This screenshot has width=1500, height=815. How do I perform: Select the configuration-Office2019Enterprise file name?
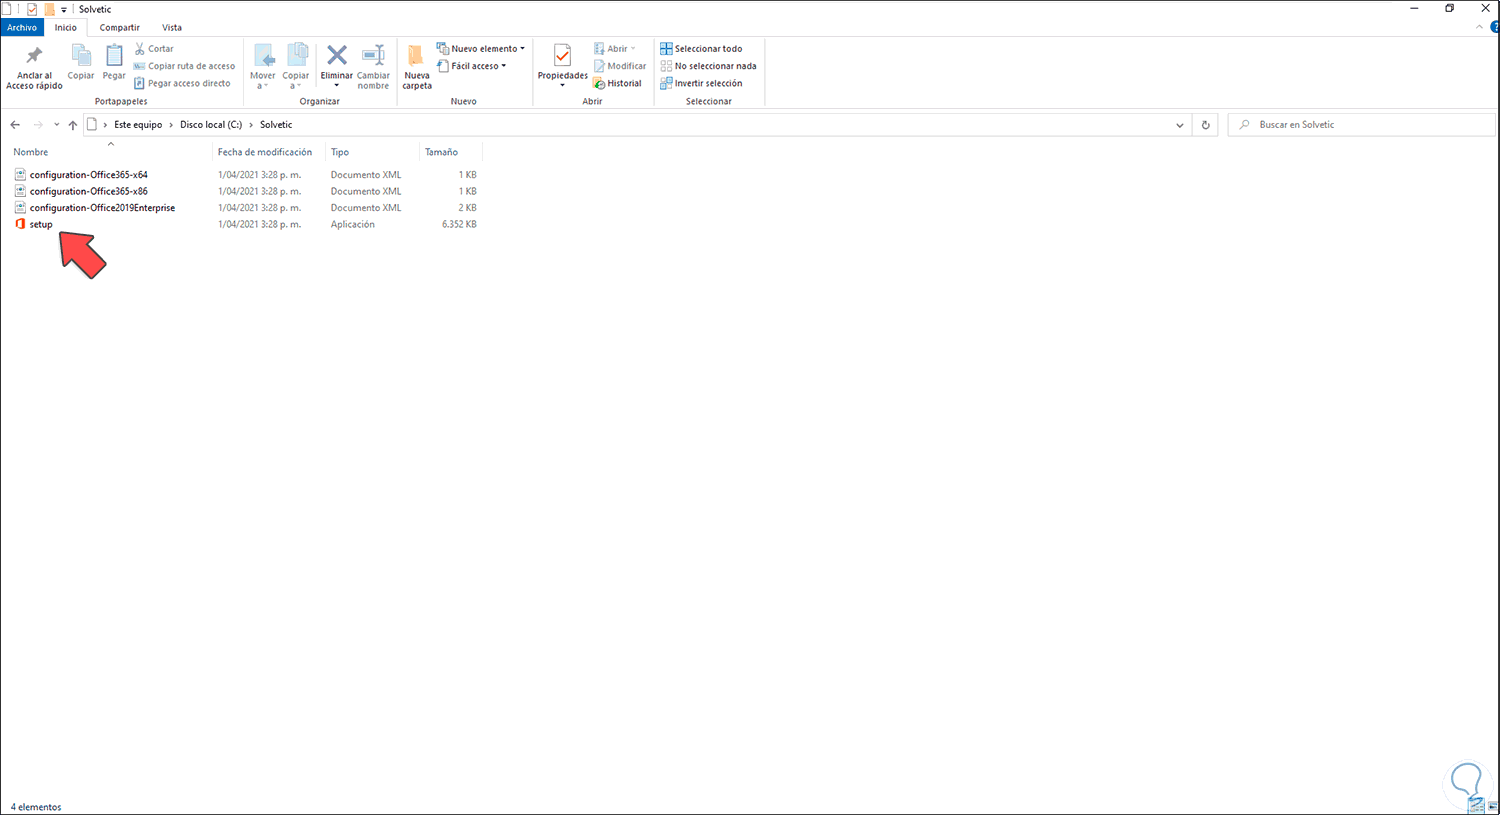(x=102, y=208)
